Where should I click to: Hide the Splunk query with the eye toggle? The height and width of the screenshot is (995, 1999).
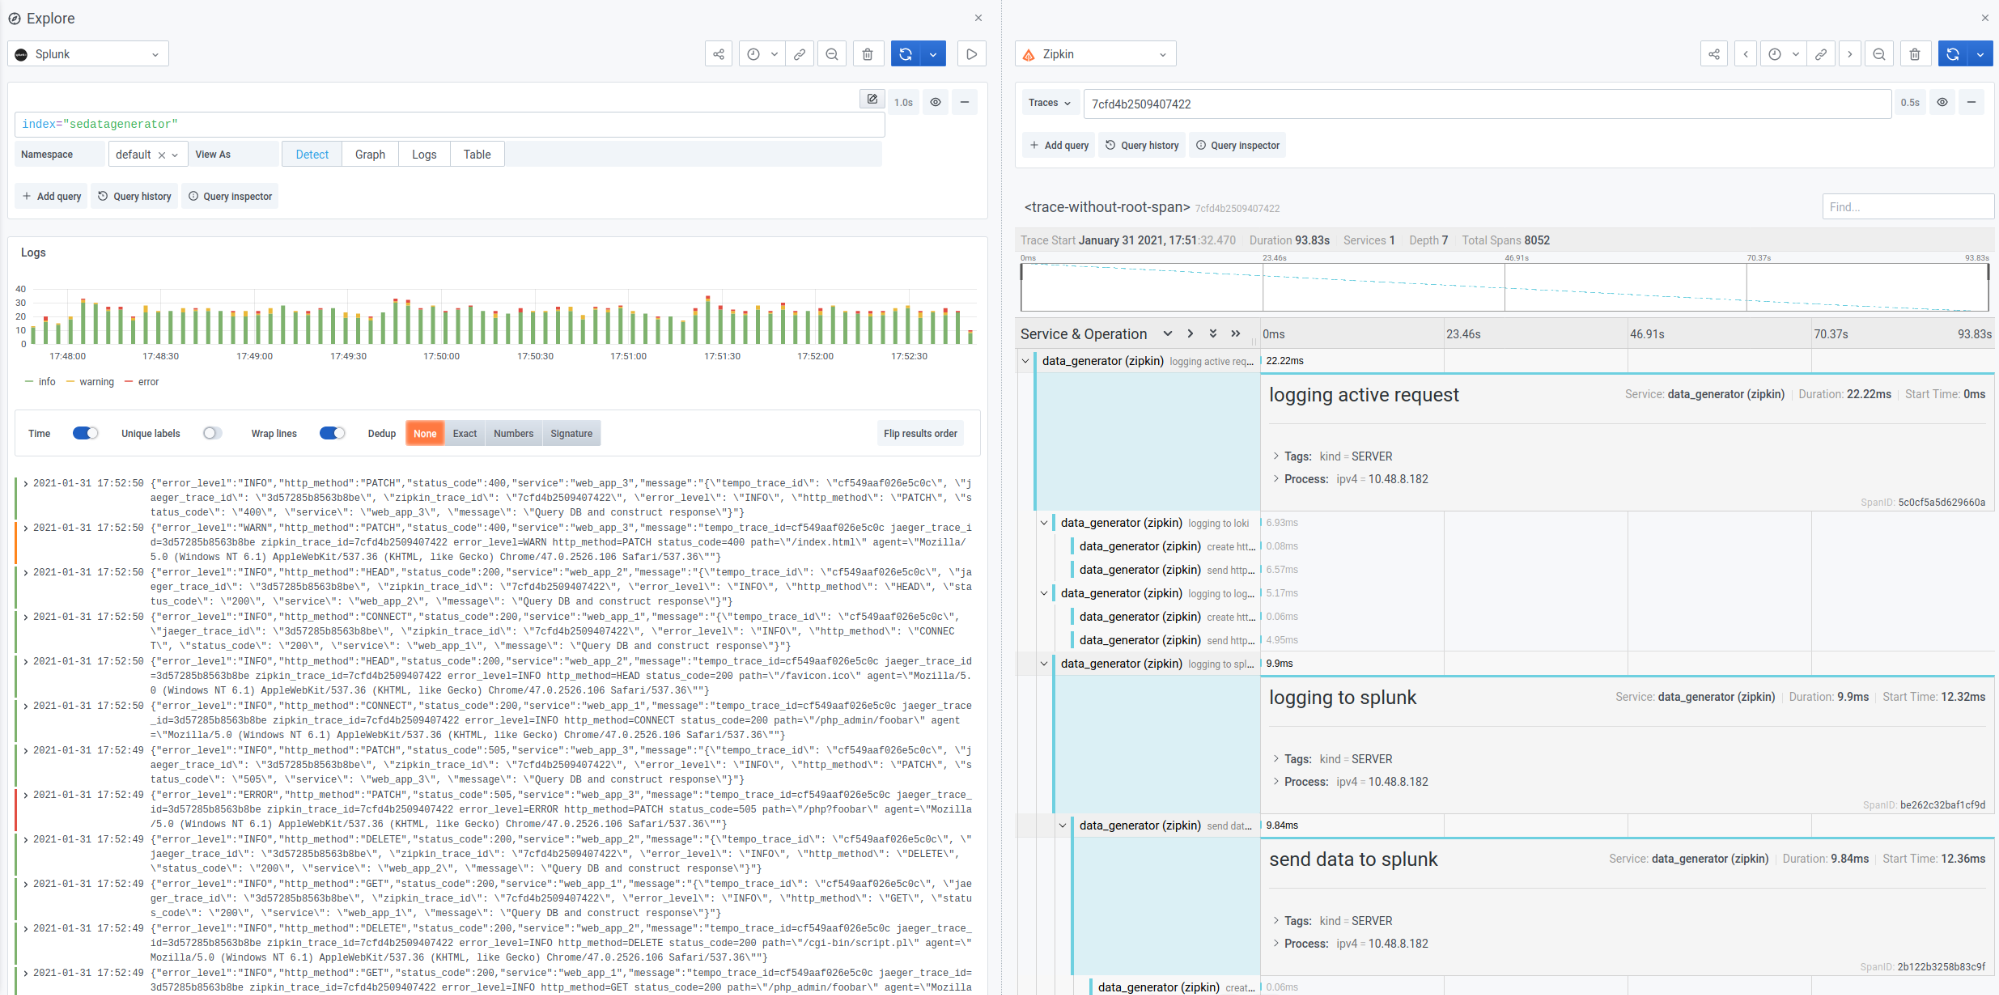coord(935,101)
